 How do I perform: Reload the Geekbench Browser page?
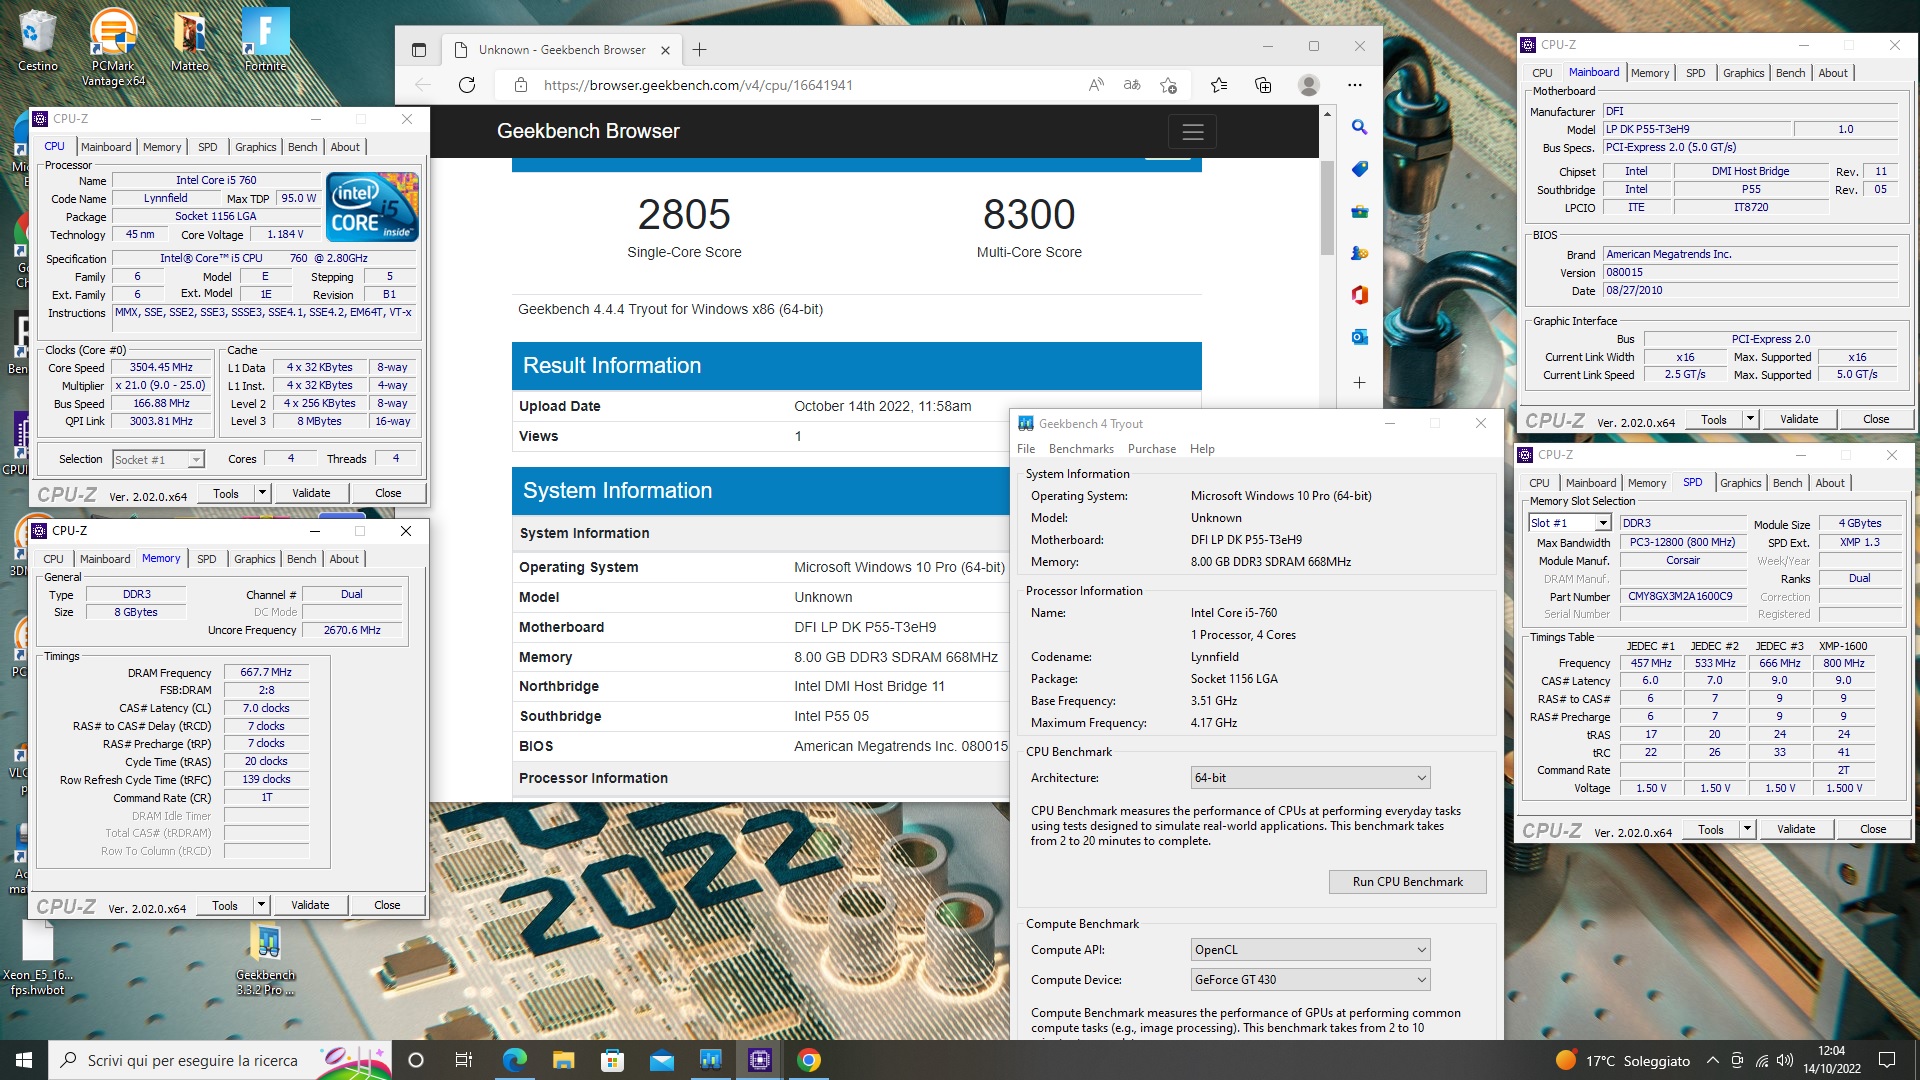pyautogui.click(x=467, y=85)
